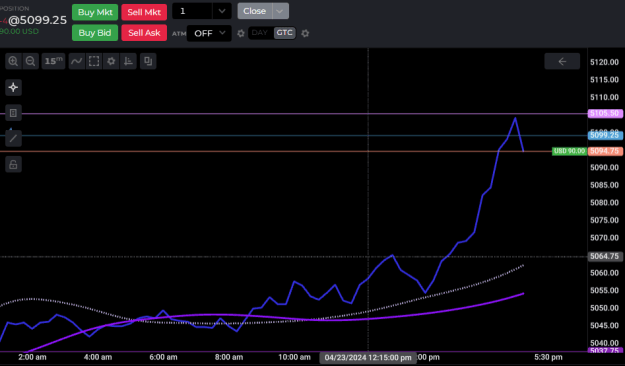
Task: Click the USD 90.00 profit tag
Action: pos(569,151)
